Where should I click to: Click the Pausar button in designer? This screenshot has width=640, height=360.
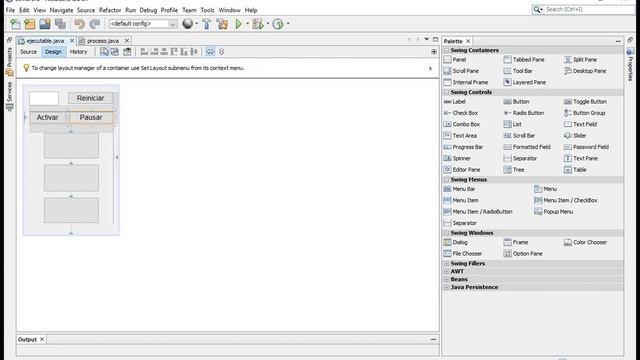coord(91,118)
